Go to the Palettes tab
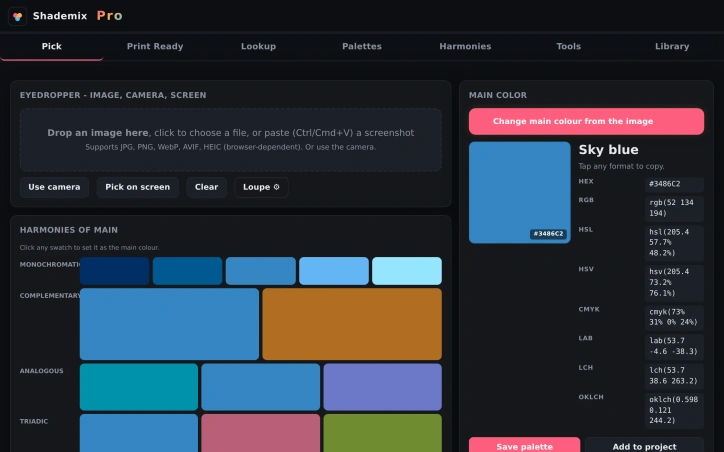The width and height of the screenshot is (724, 452). coord(362,46)
